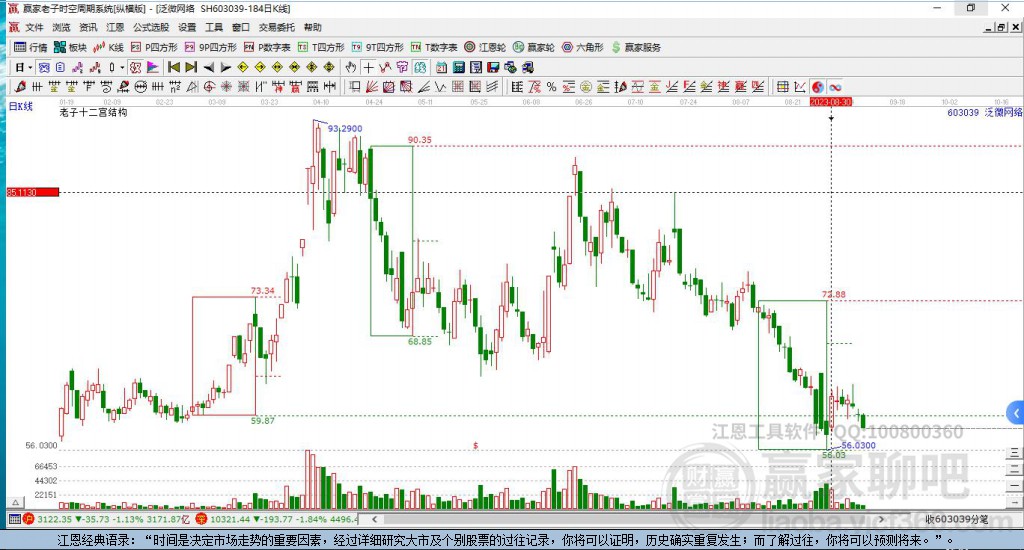Image resolution: width=1024 pixels, height=550 pixels.
Task: Open the 9P四方形 tool
Action: 210,47
